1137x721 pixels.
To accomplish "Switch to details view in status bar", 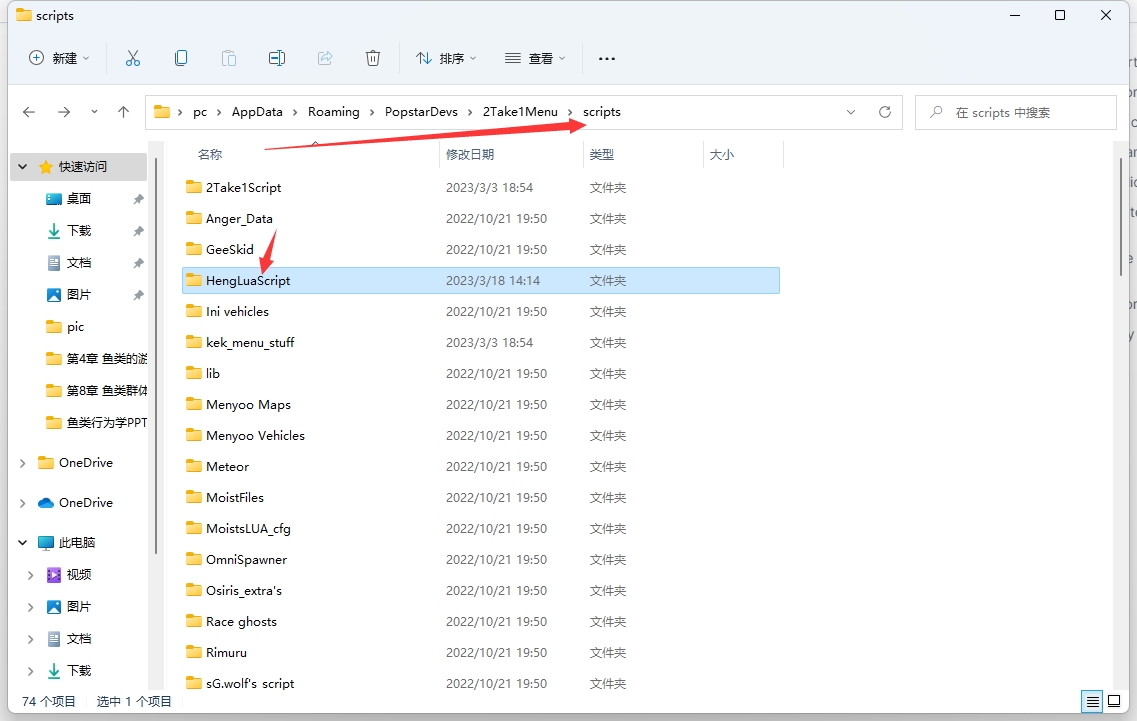I will (1092, 701).
